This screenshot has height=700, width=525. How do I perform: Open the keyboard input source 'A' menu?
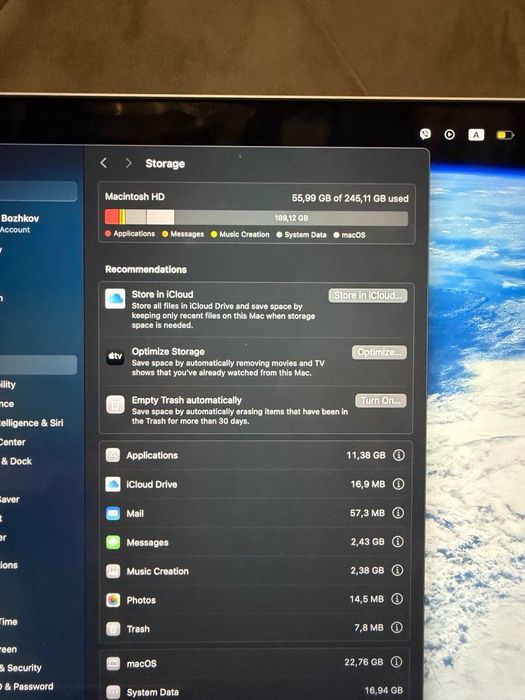[x=476, y=135]
